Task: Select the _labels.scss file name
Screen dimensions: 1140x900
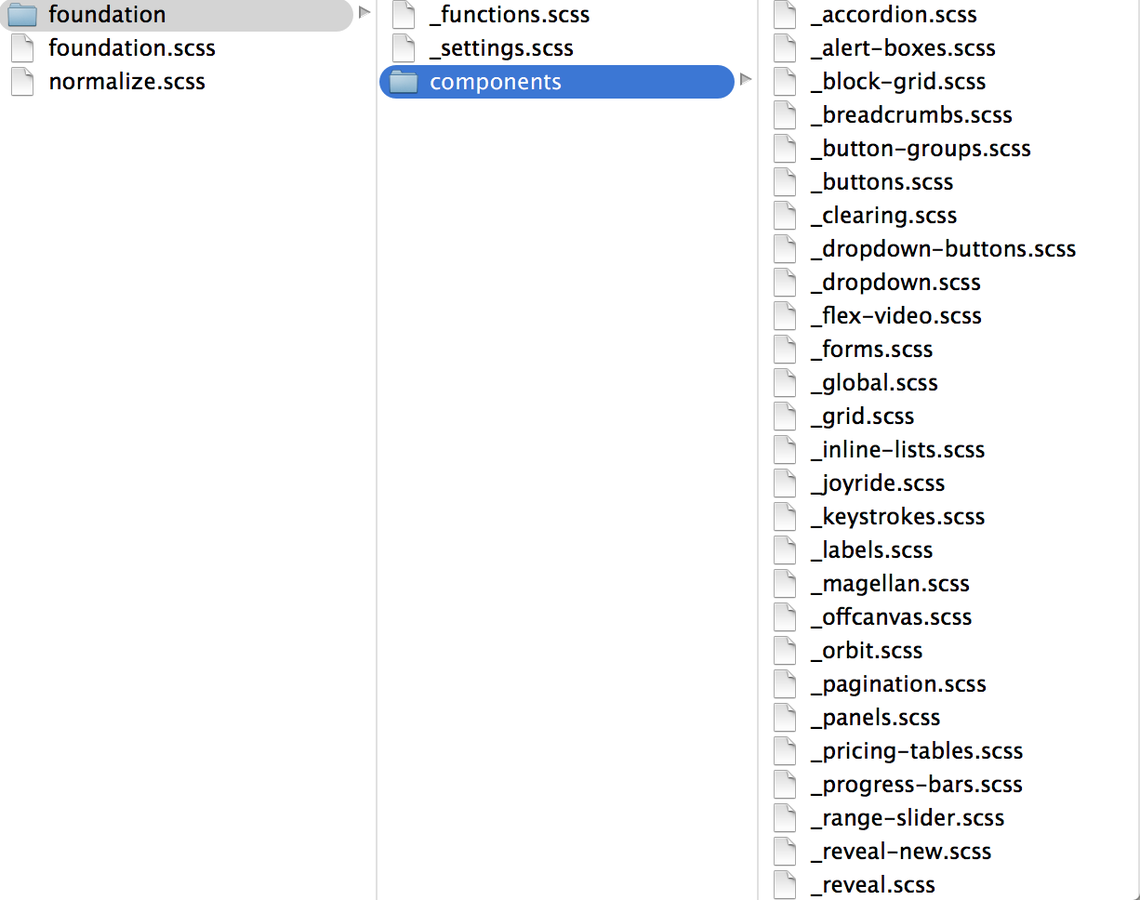Action: (872, 550)
